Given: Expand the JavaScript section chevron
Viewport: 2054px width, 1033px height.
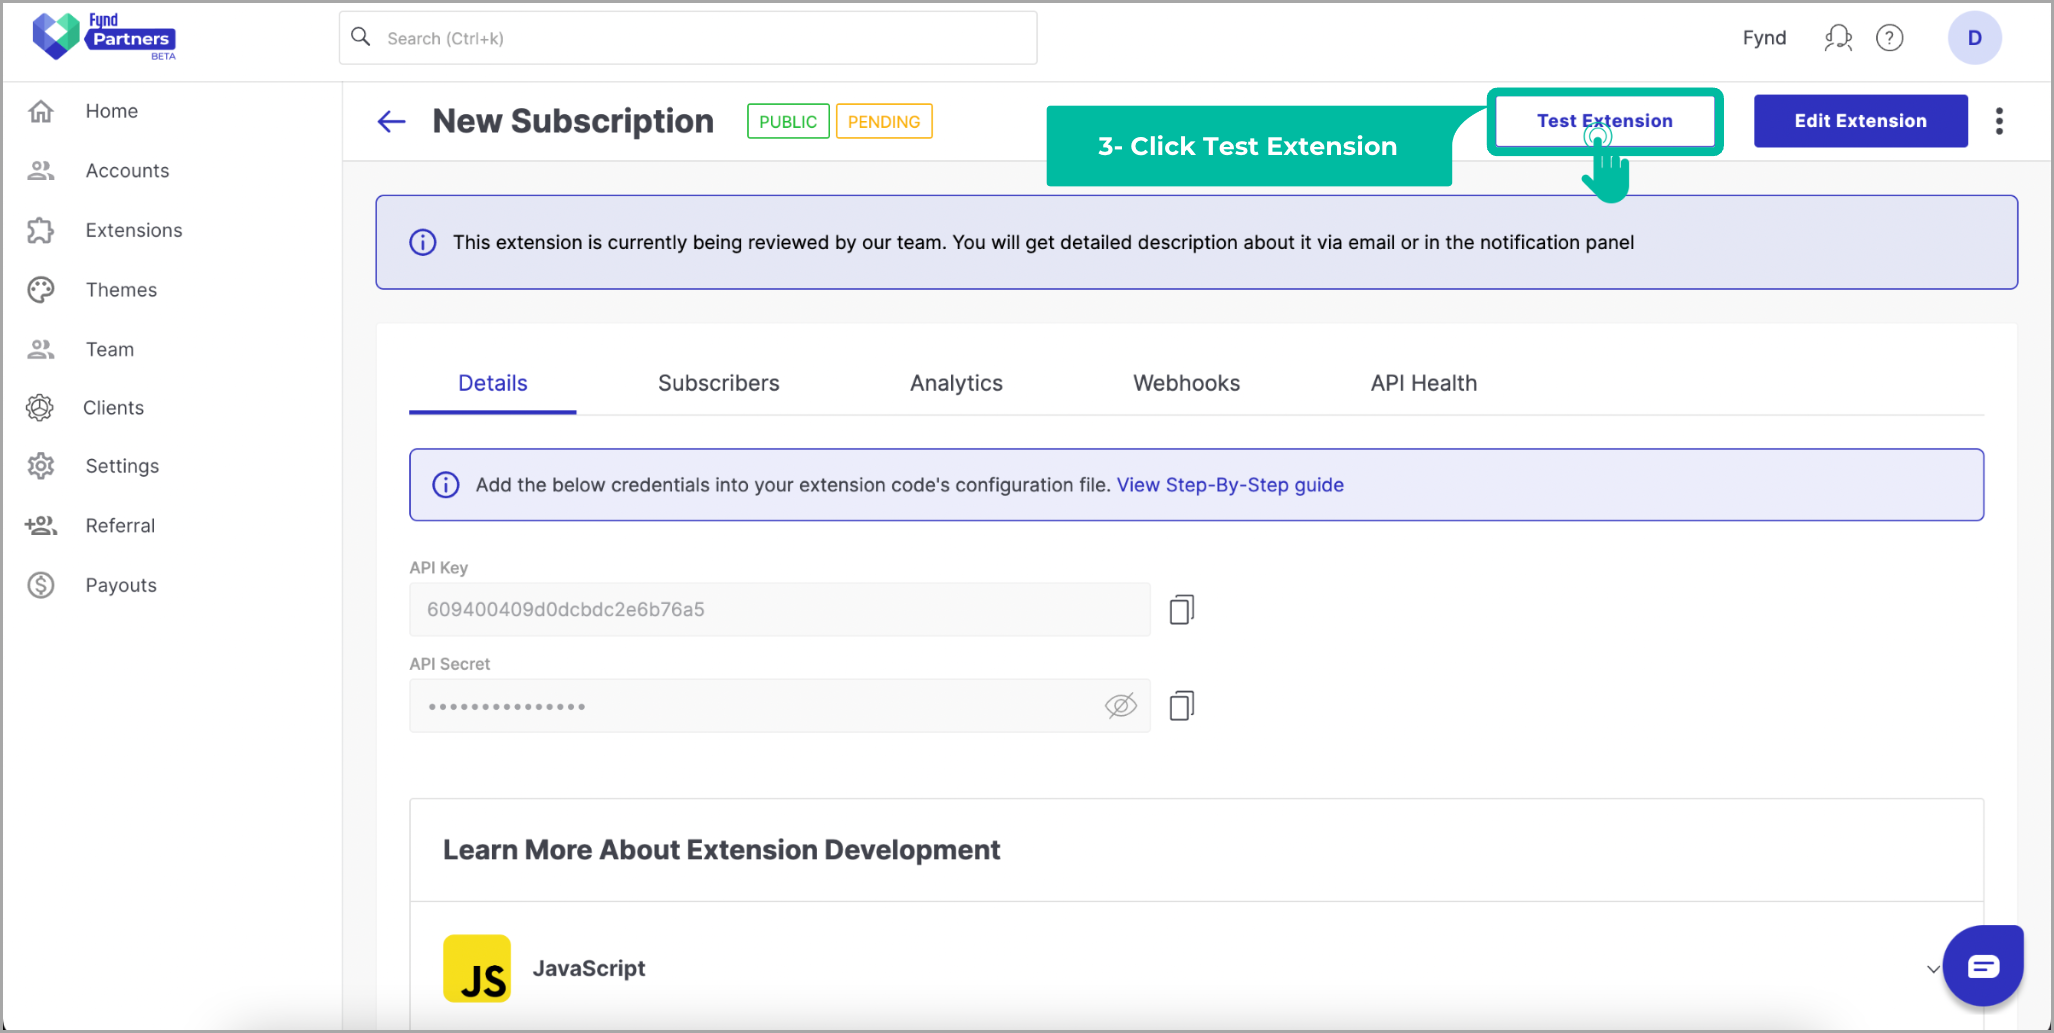Looking at the screenshot, I should (1933, 969).
